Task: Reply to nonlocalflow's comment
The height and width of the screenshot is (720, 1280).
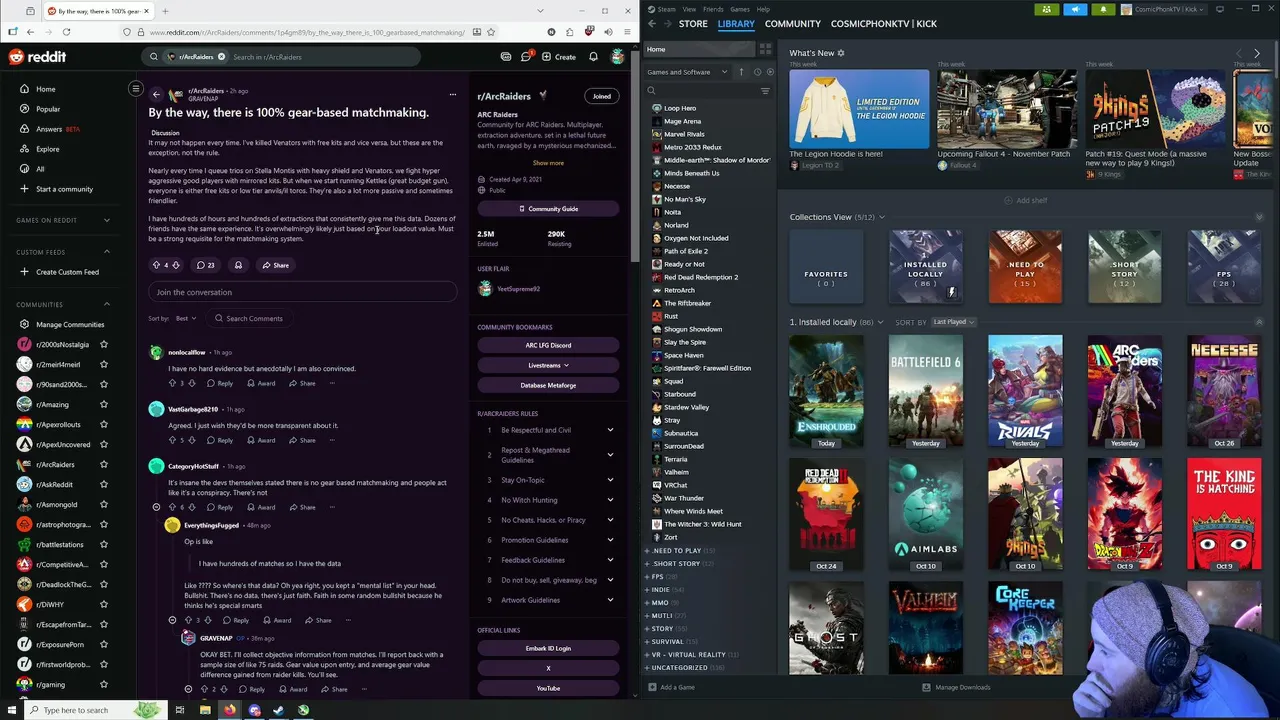Action: tap(220, 383)
